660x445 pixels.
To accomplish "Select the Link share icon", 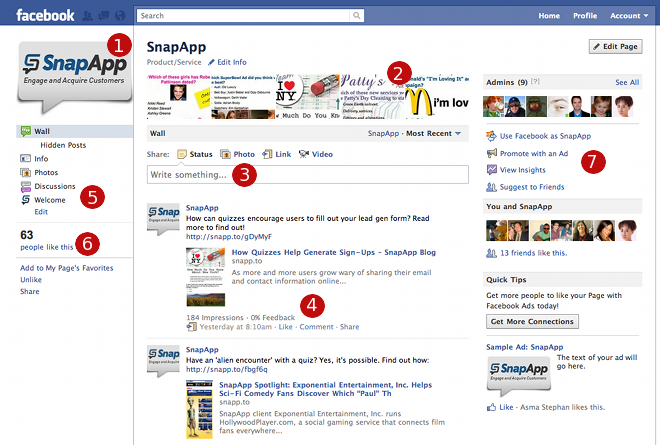I will 267,154.
